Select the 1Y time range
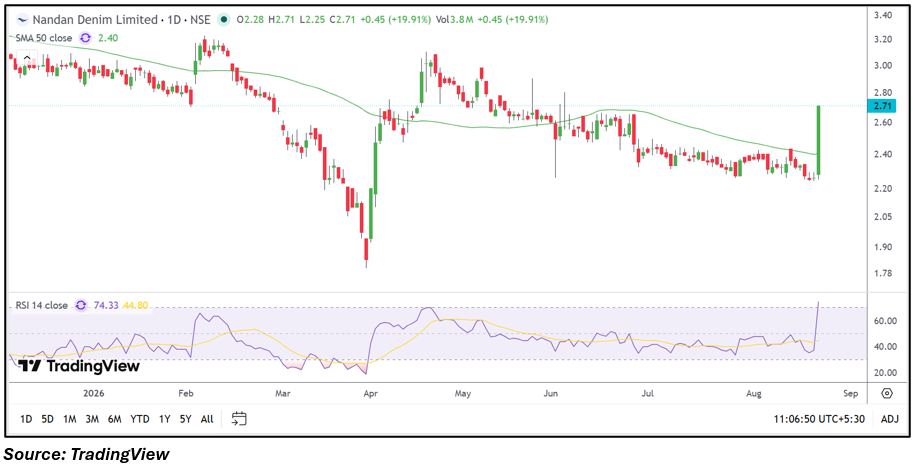 pos(165,419)
